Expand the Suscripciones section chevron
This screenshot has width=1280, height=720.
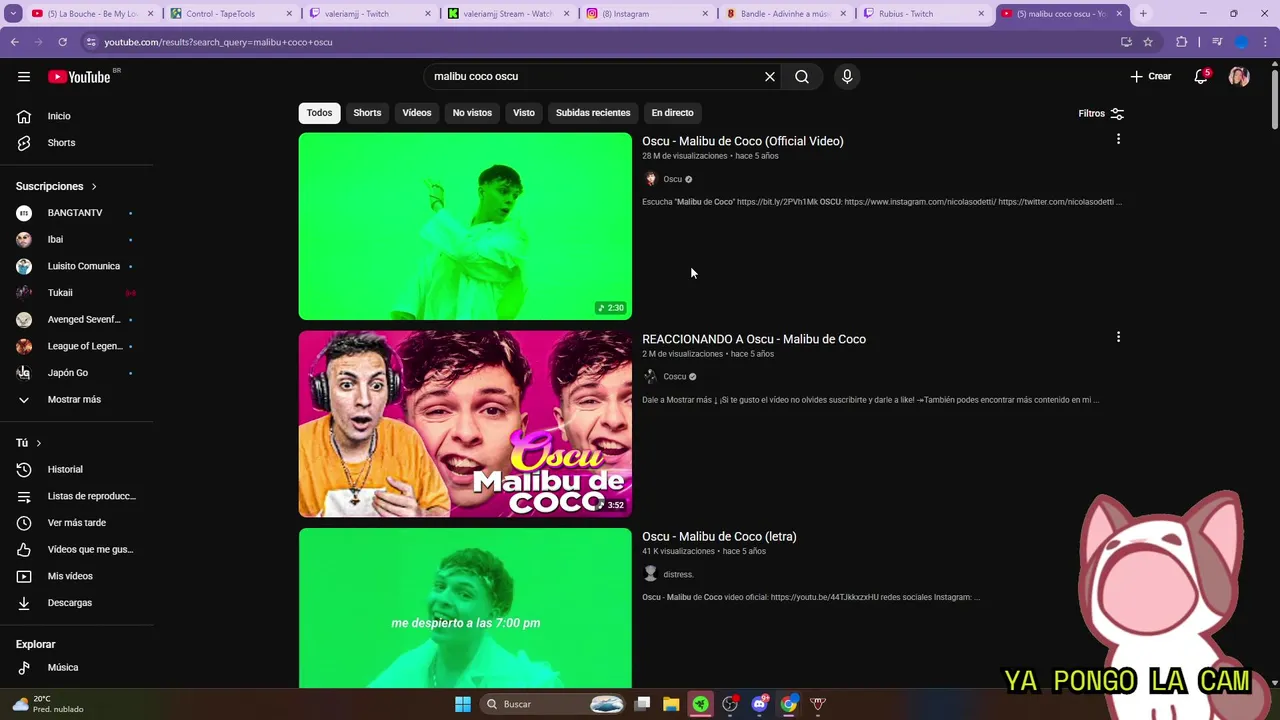tap(94, 187)
